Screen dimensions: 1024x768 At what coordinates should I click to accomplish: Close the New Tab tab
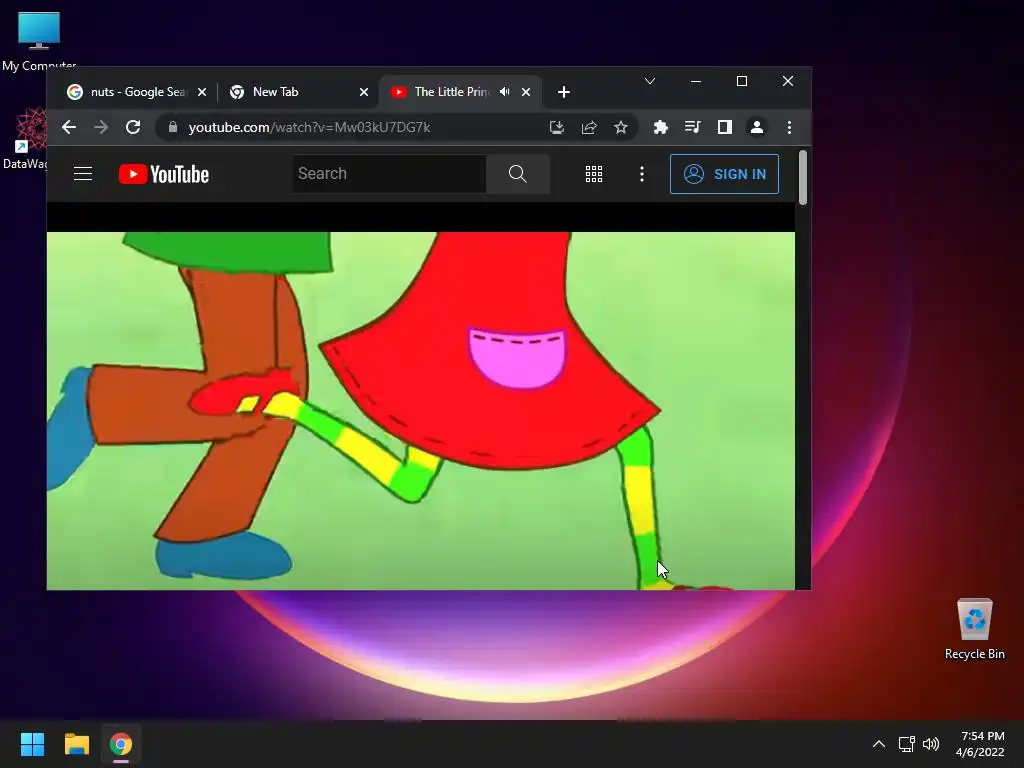(x=364, y=92)
